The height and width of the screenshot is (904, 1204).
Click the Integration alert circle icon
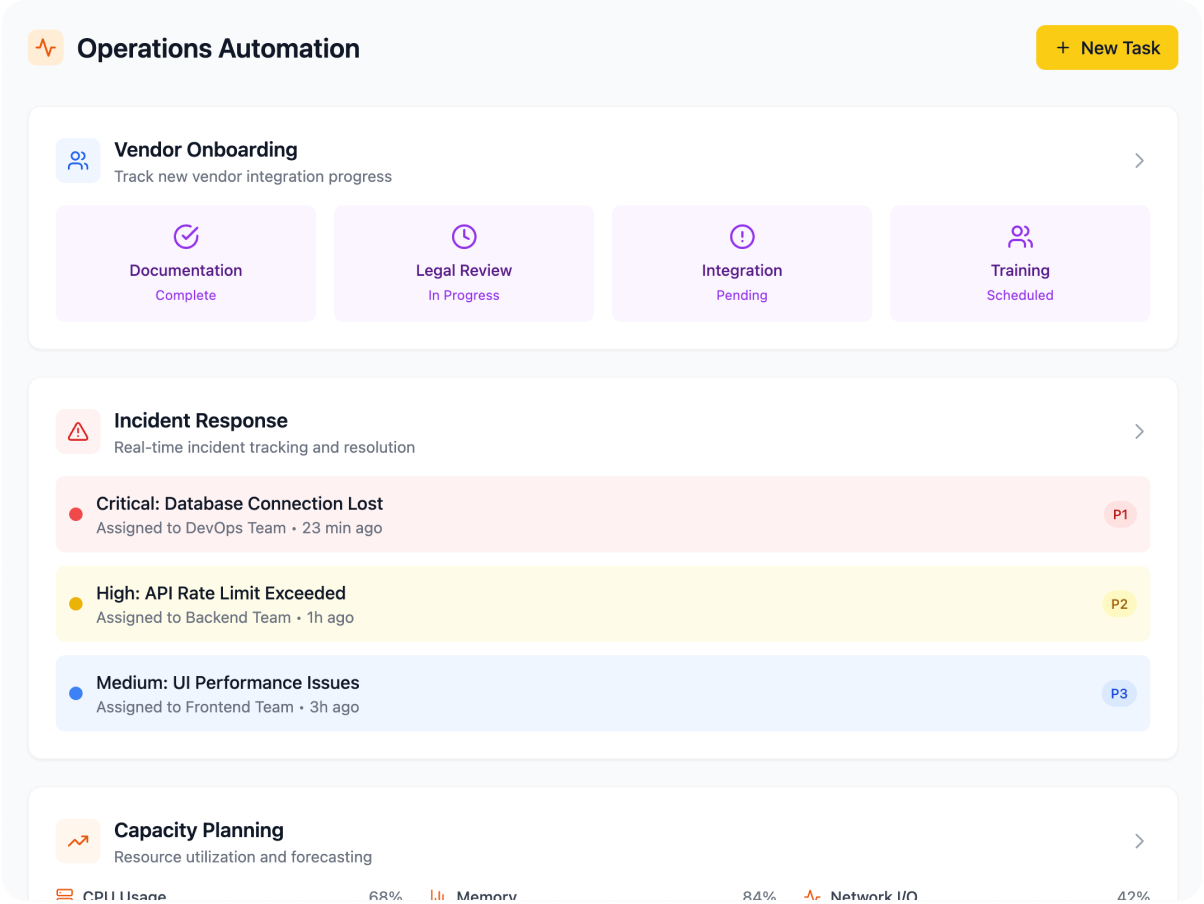(x=742, y=236)
